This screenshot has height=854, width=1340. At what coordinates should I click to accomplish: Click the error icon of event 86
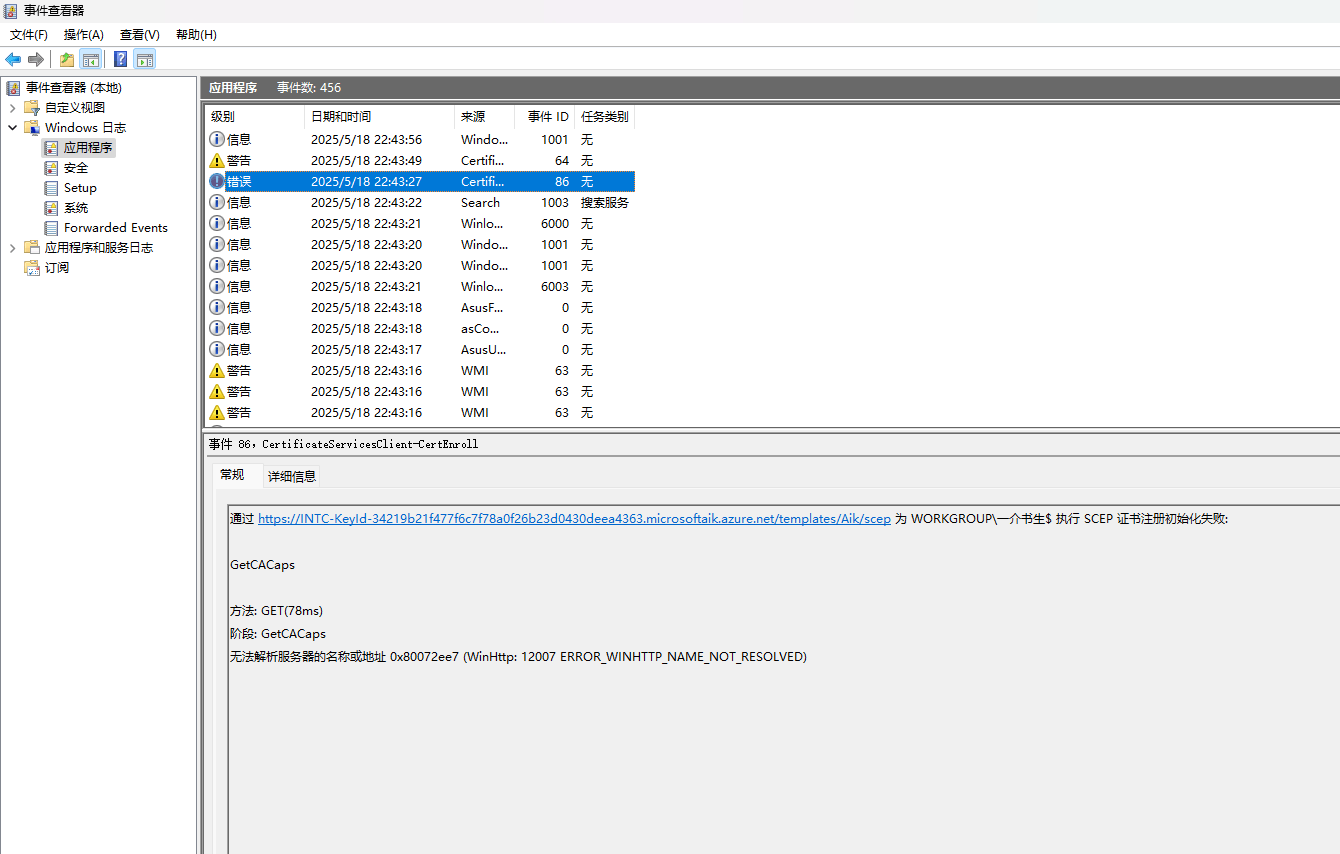(x=217, y=181)
